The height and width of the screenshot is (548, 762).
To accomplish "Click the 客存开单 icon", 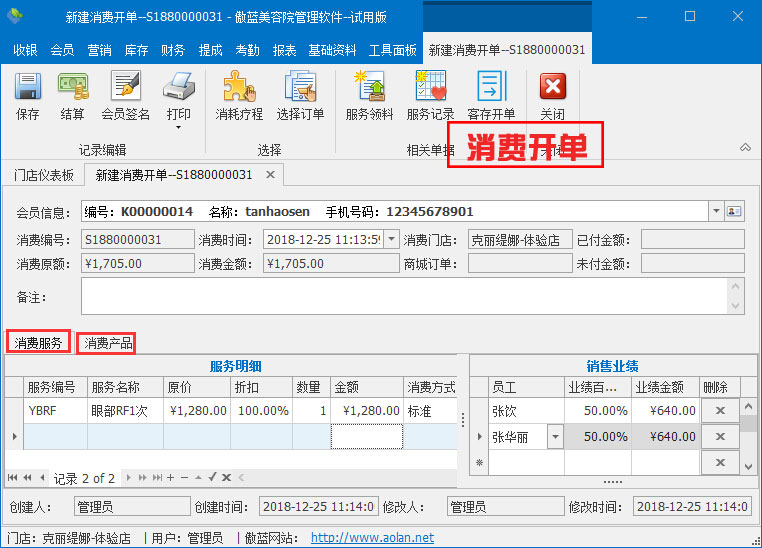I will click(x=491, y=88).
